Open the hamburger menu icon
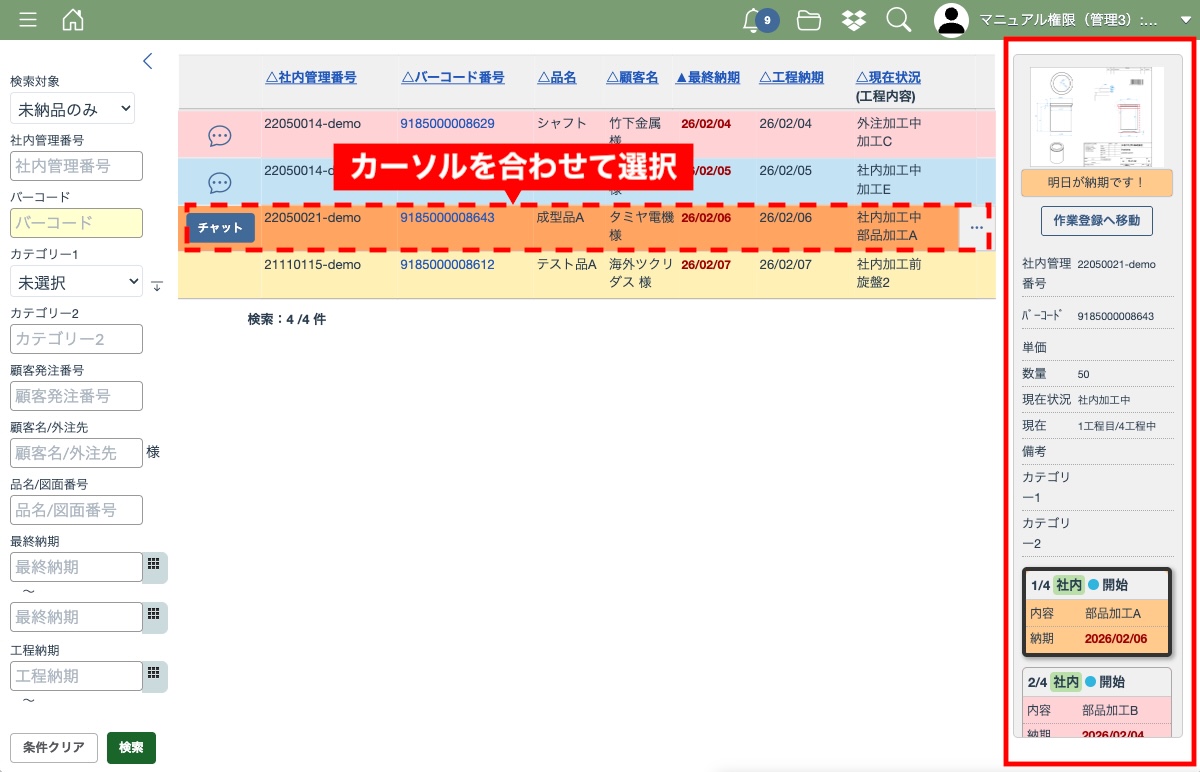 point(28,20)
